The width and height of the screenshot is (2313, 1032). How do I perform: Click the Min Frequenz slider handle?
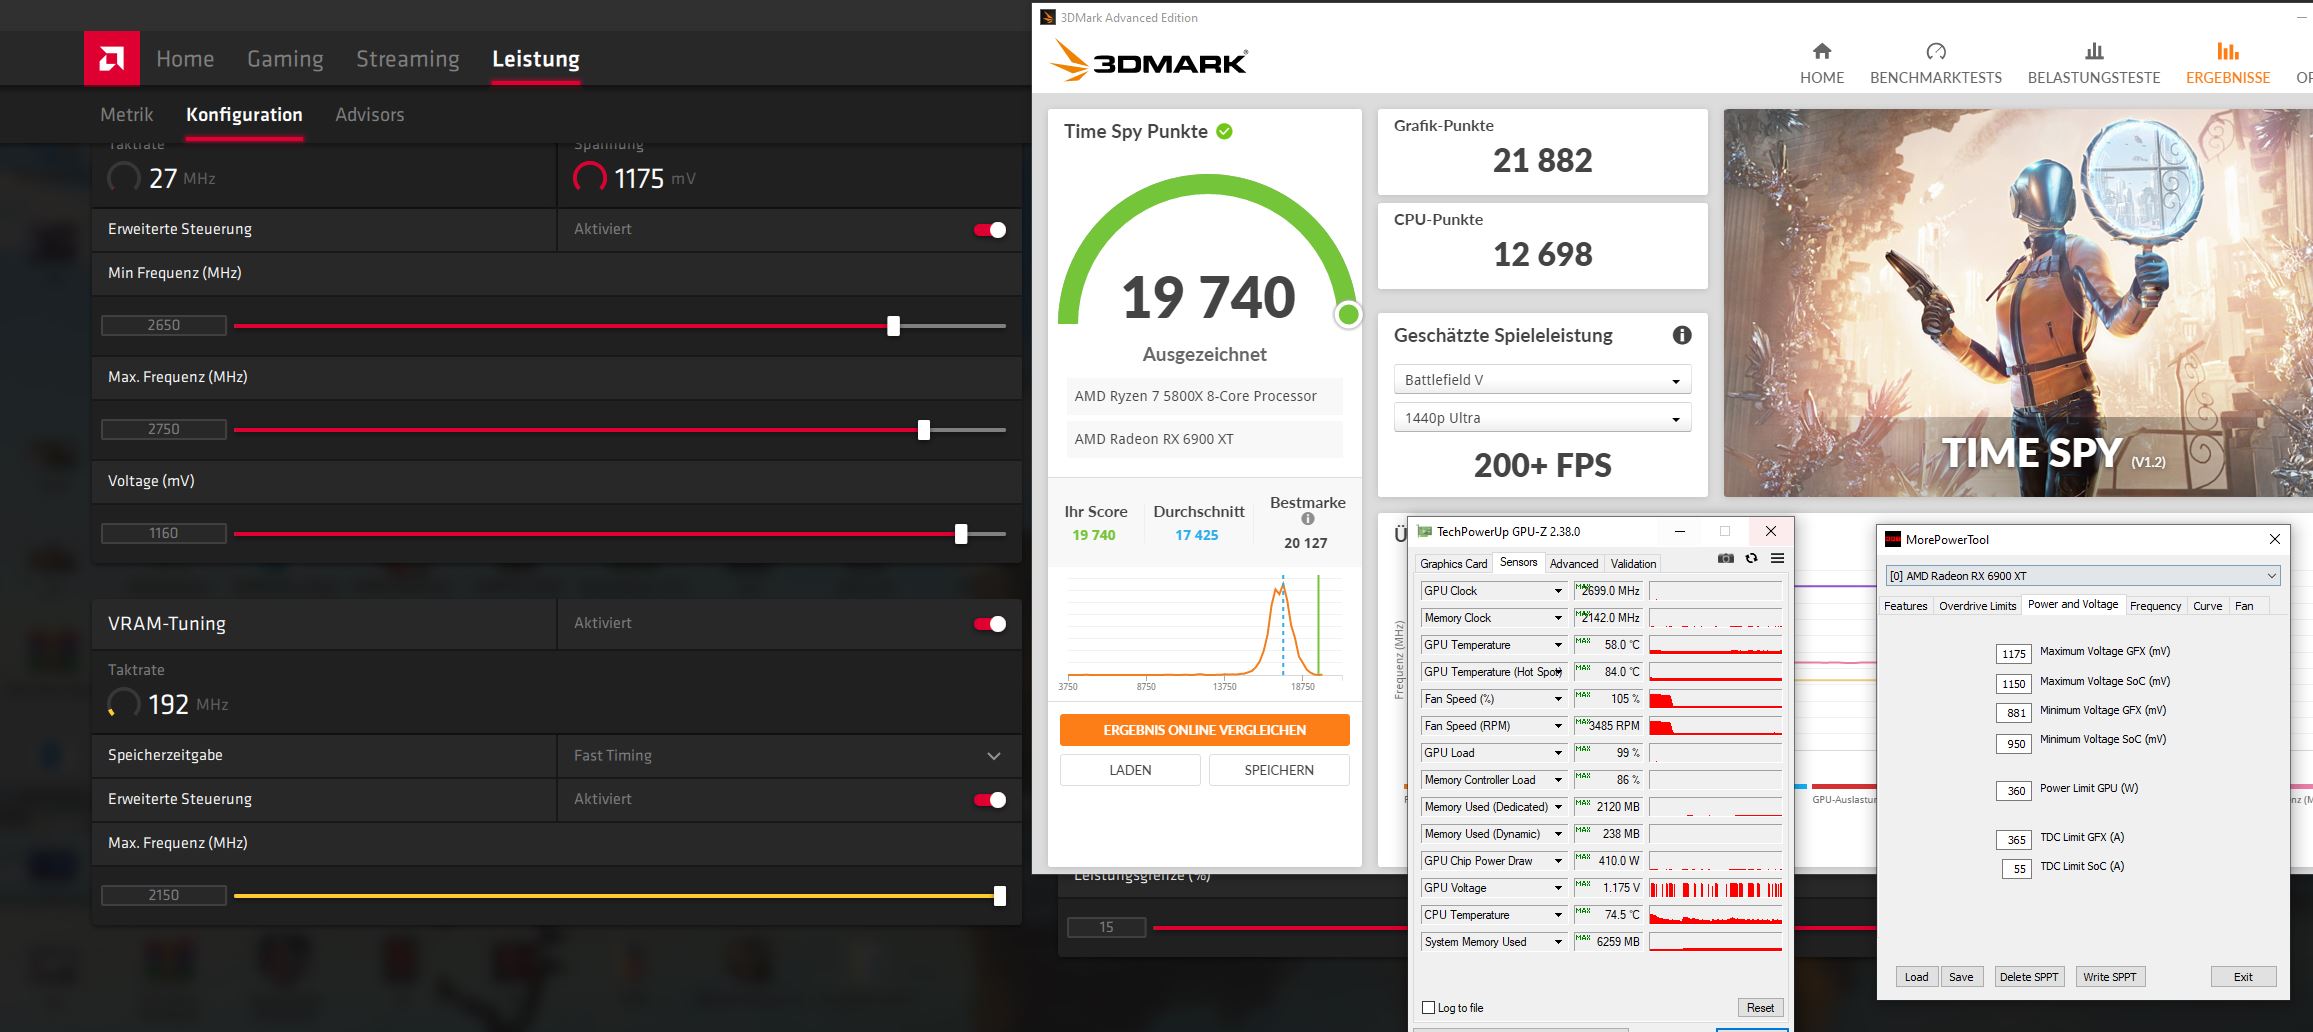coord(894,326)
